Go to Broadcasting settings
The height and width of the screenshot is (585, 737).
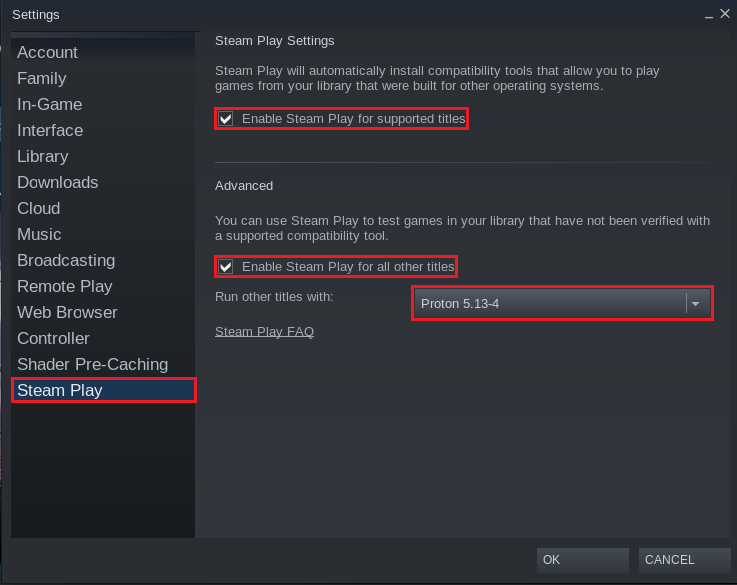tap(66, 260)
